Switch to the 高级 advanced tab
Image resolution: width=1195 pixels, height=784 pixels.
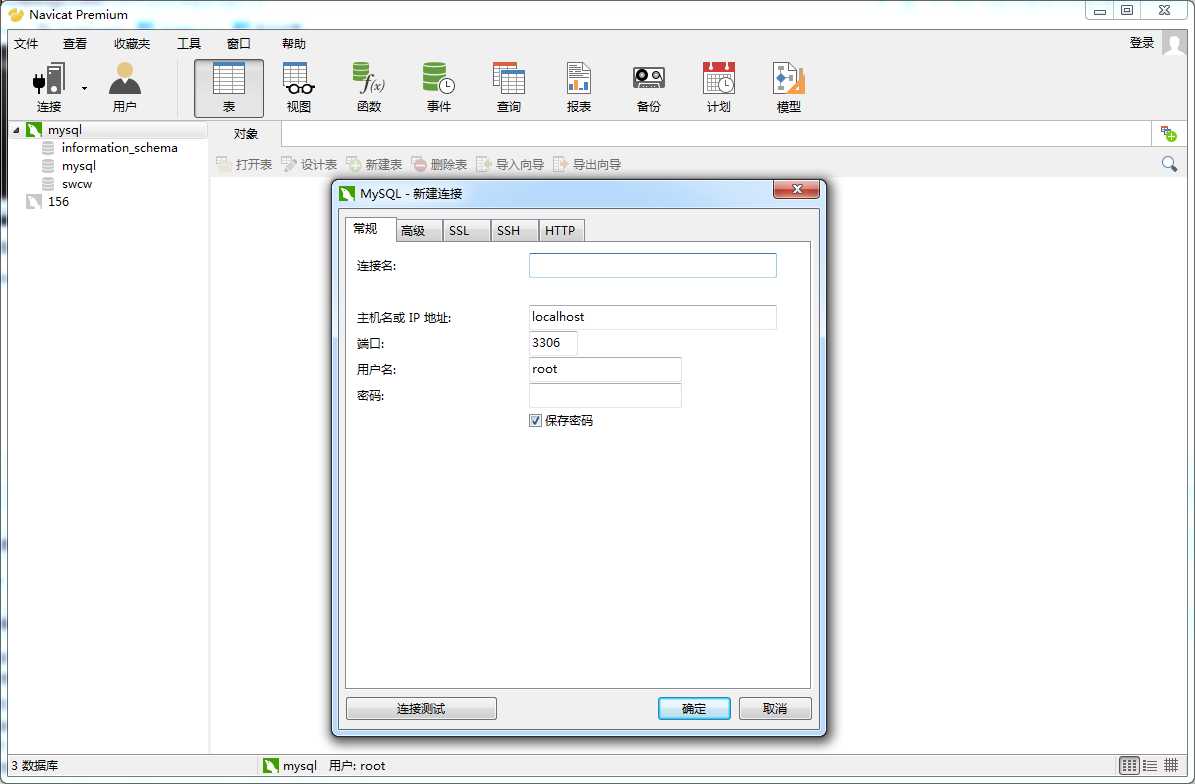coord(419,231)
